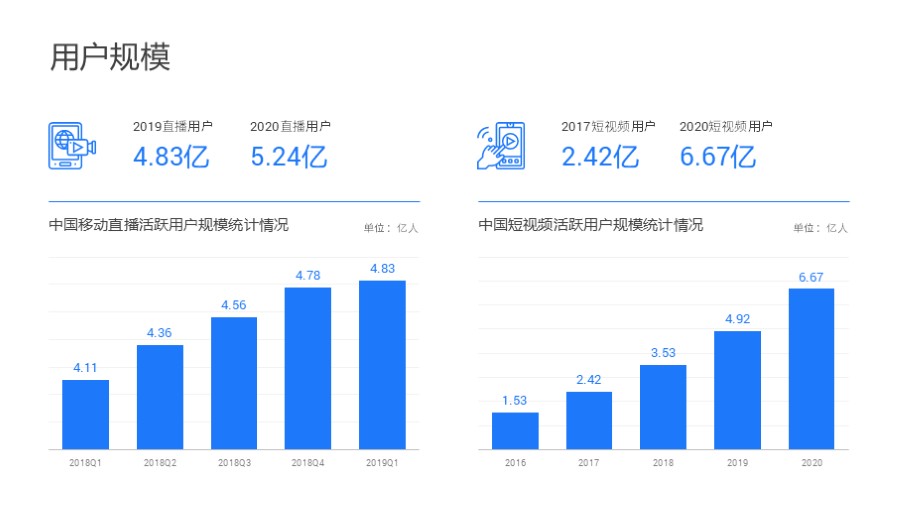Viewport: 900px width, 506px height.
Task: Click the 2.42 data label above 2017 bar
Action: pos(588,380)
